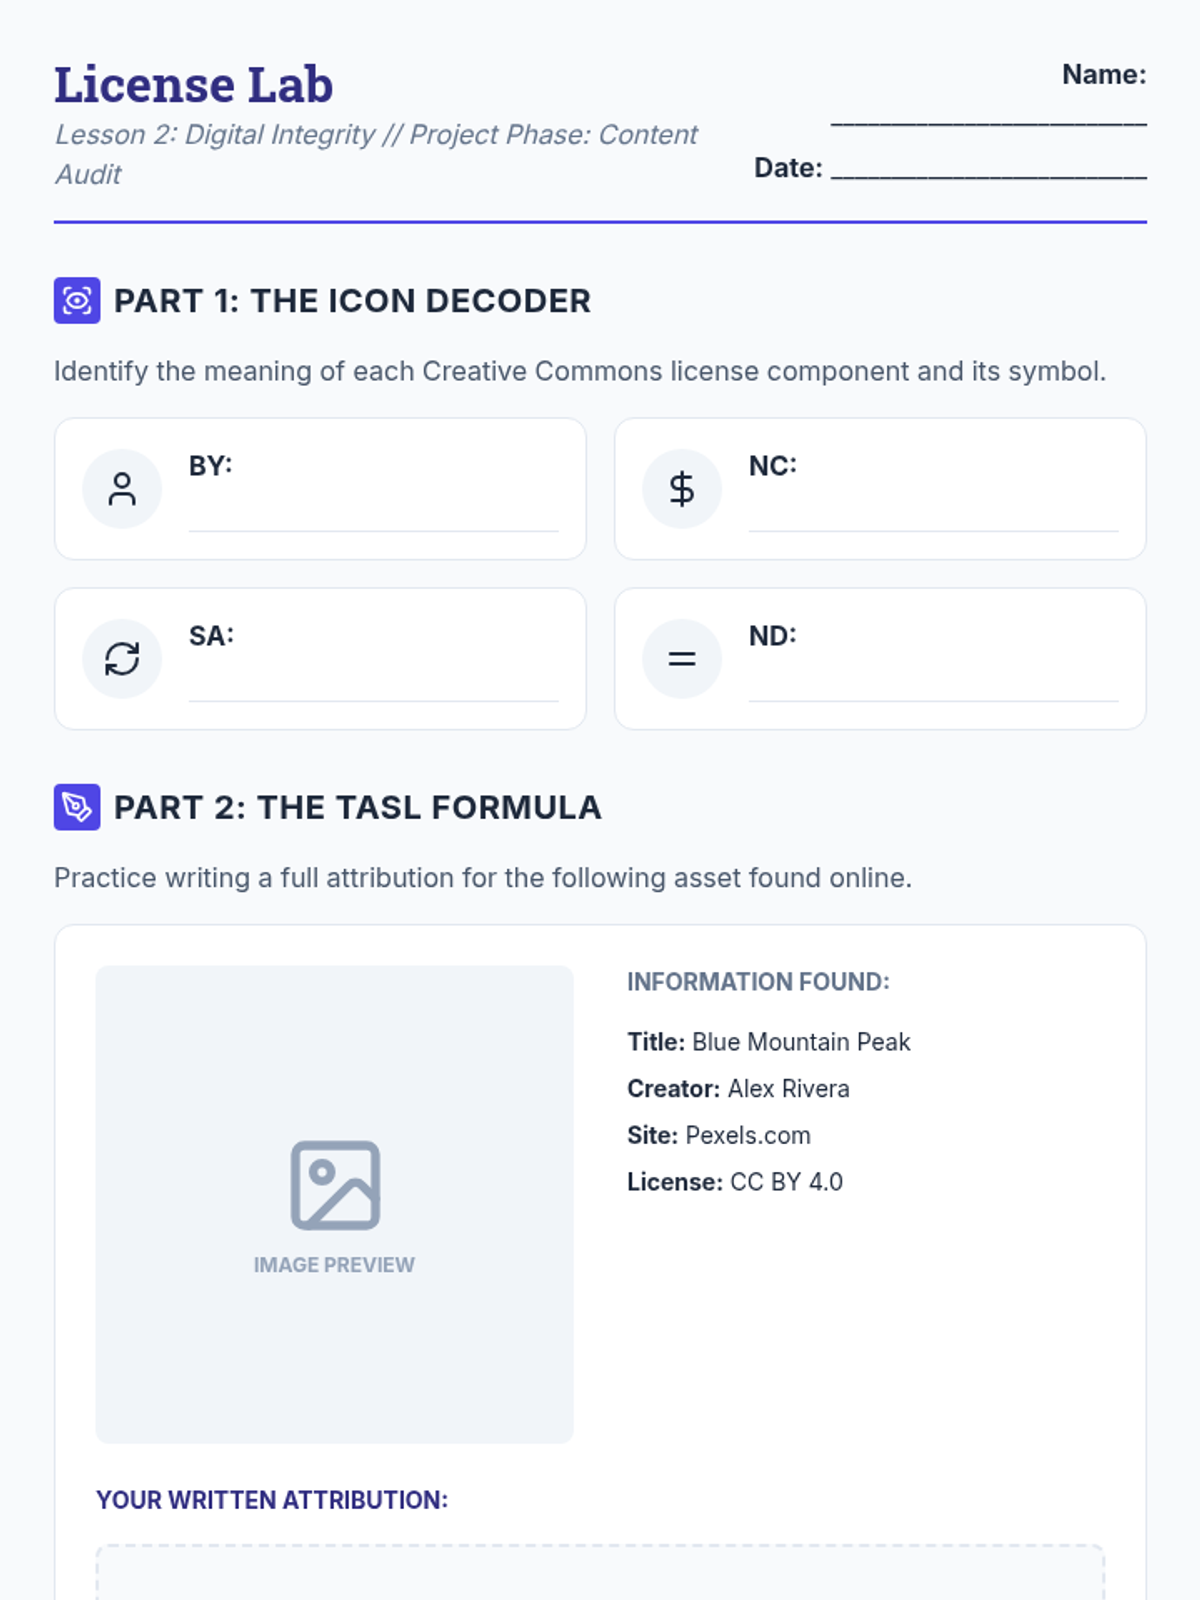Image resolution: width=1200 pixels, height=1600 pixels.
Task: Click the picture placeholder icon in preview
Action: point(335,1185)
